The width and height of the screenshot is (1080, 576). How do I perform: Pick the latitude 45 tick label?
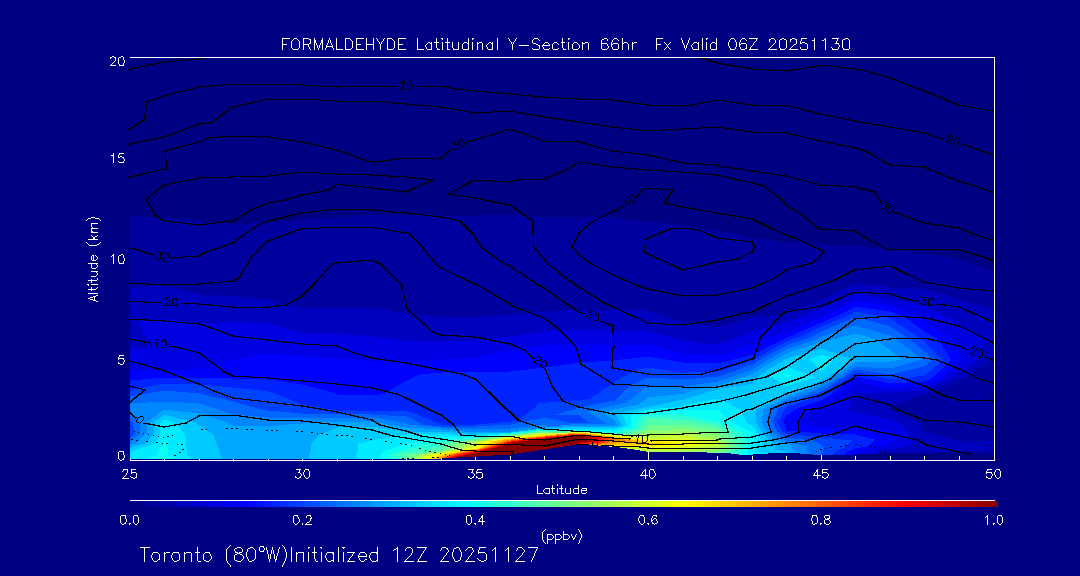(x=821, y=473)
